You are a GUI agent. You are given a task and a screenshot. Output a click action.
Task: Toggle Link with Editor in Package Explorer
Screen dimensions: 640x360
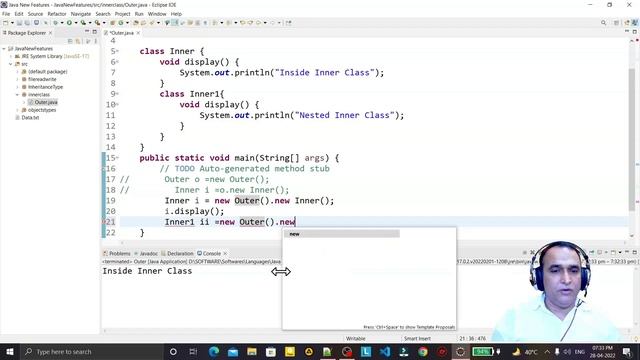click(78, 41)
